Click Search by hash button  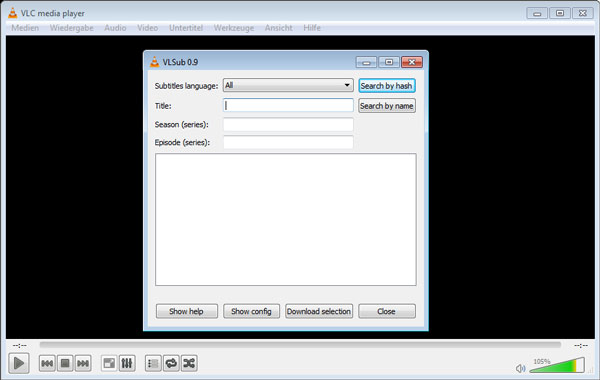[x=387, y=86]
